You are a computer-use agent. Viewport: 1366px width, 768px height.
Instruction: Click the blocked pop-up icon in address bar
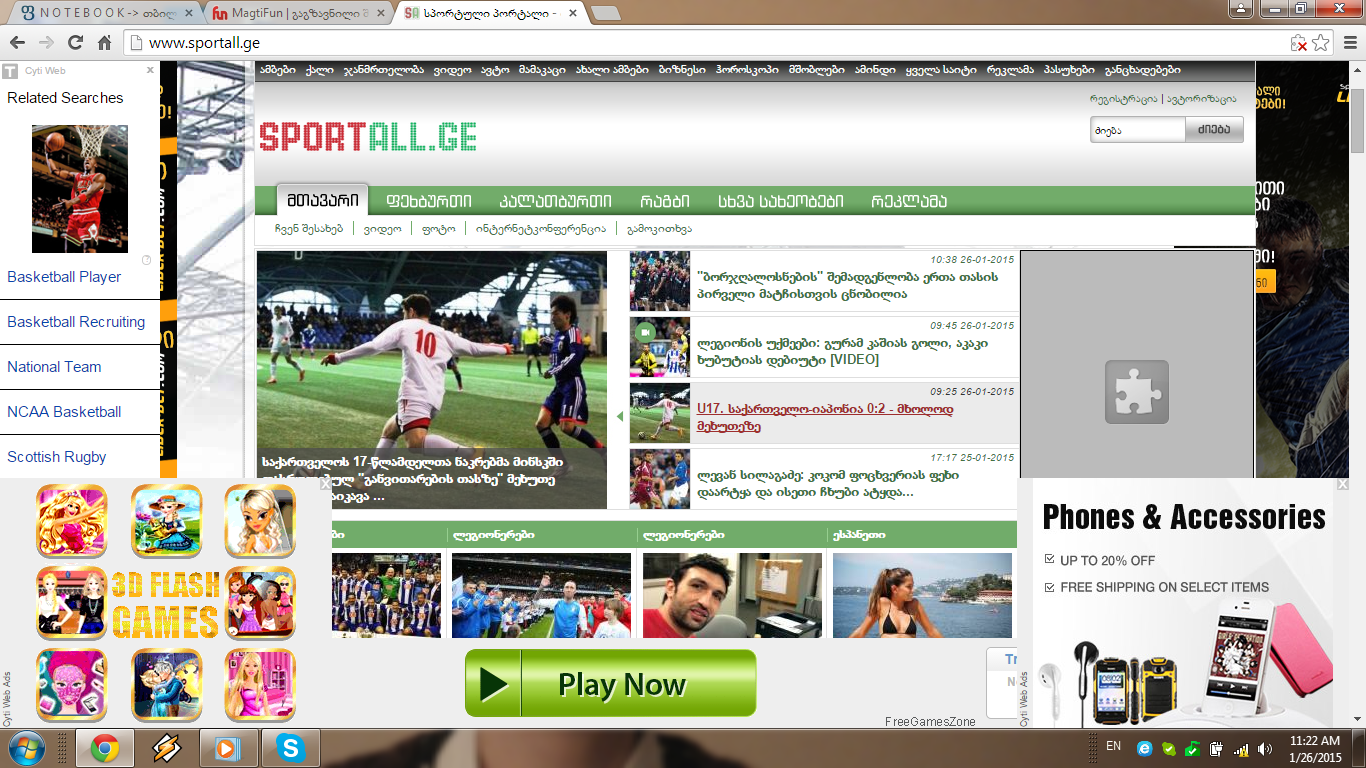pyautogui.click(x=1299, y=43)
